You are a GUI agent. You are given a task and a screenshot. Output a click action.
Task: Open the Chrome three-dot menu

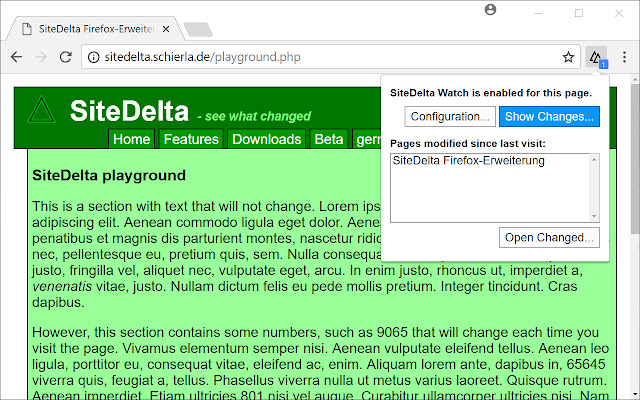624,57
